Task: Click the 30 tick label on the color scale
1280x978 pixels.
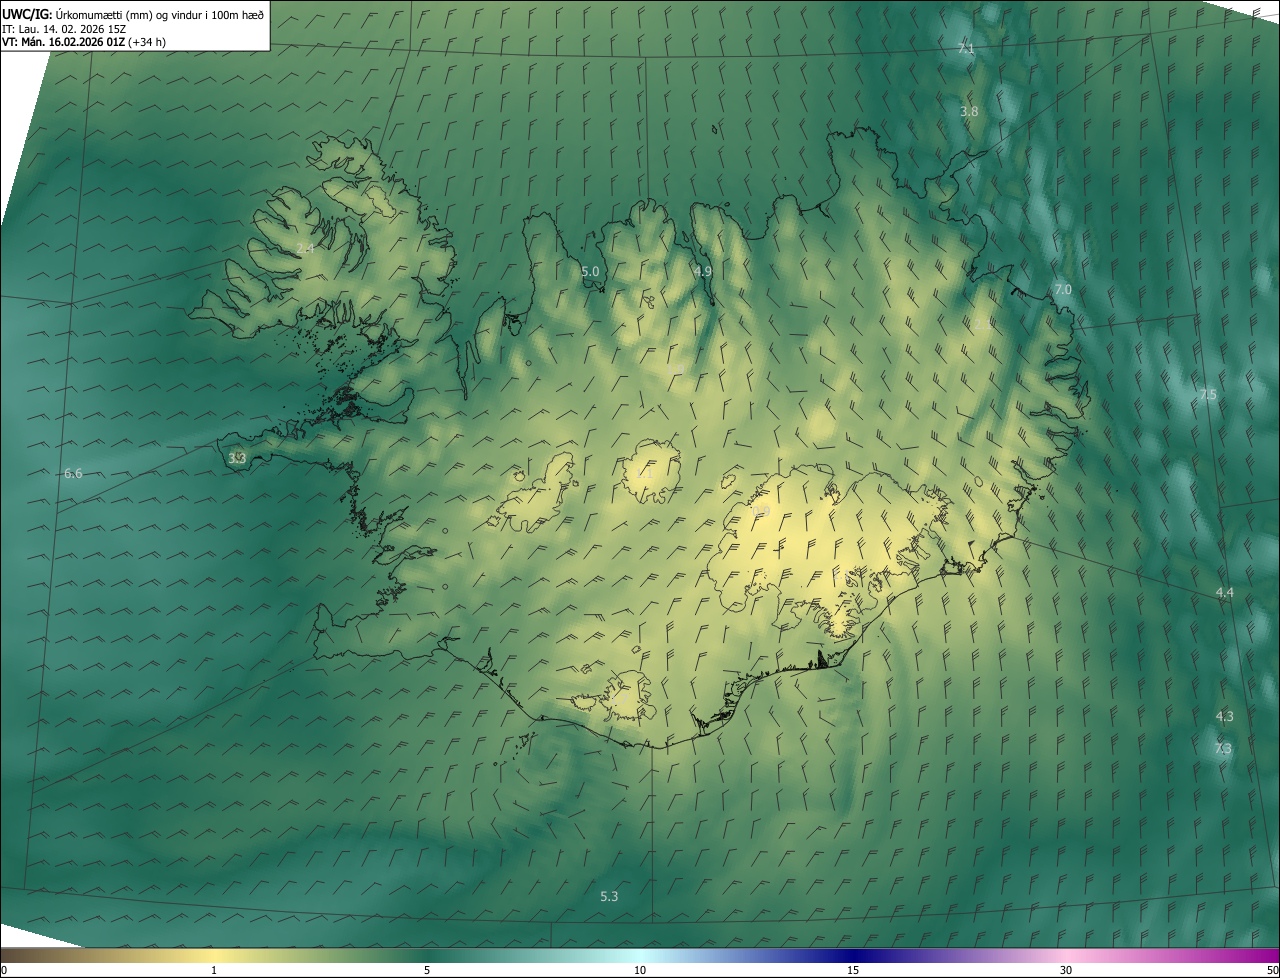Action: click(x=1066, y=971)
